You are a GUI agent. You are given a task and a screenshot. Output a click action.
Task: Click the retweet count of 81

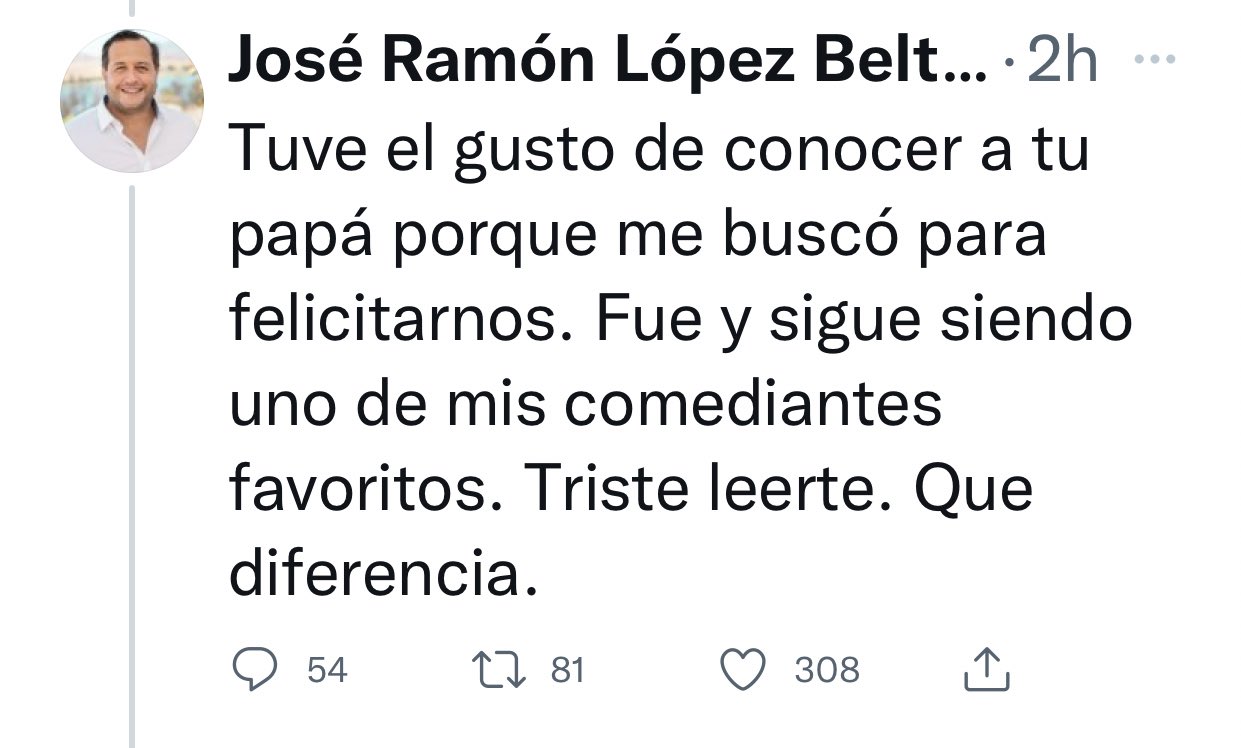click(x=567, y=669)
